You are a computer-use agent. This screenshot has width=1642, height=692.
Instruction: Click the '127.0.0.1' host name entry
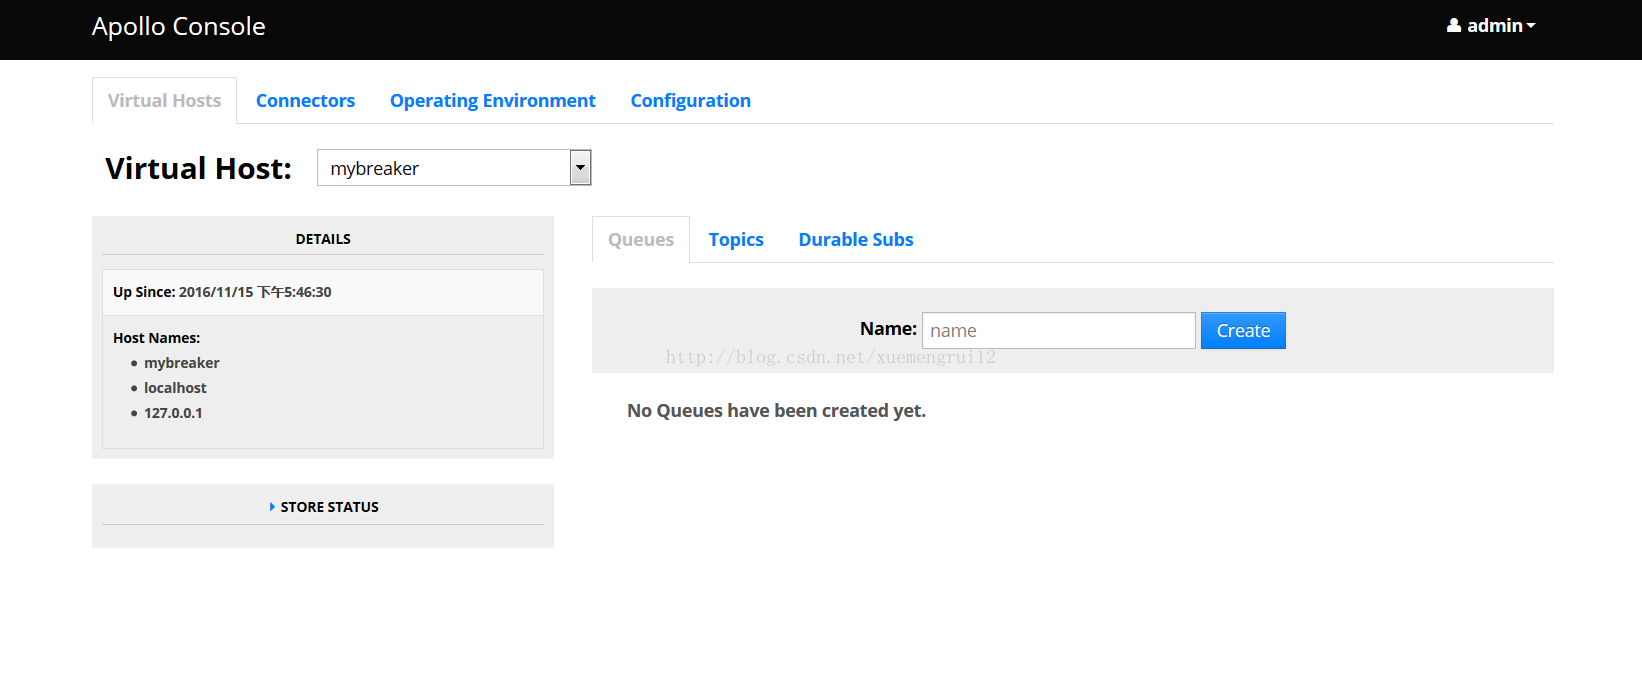173,413
